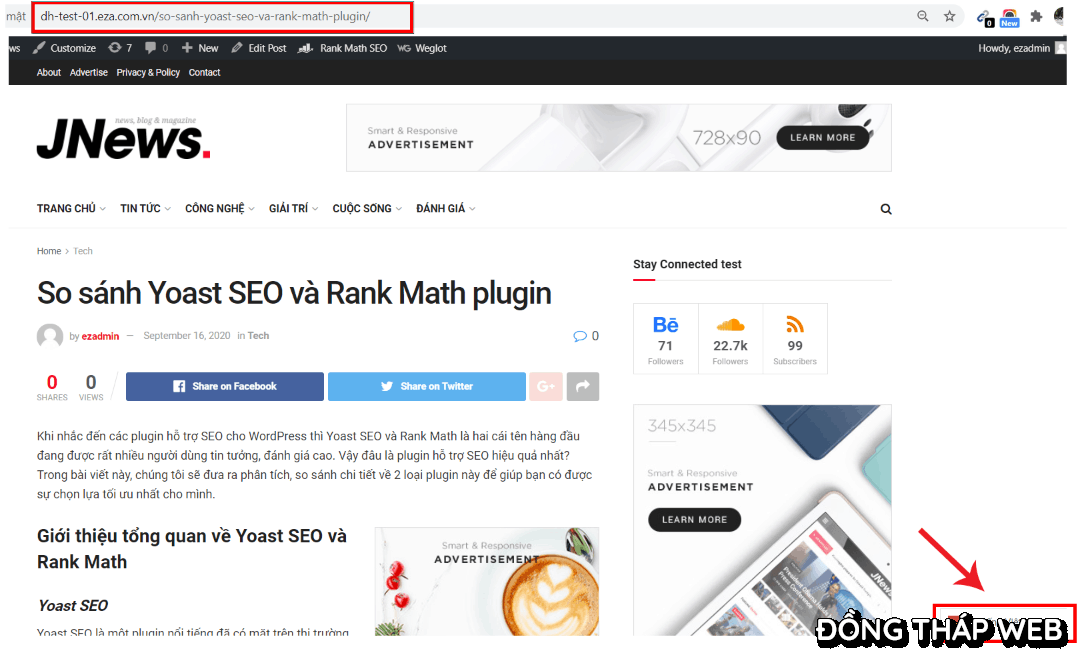Viewport: 1081px width, 661px height.
Task: Click the browser address bar URL
Action: (205, 17)
